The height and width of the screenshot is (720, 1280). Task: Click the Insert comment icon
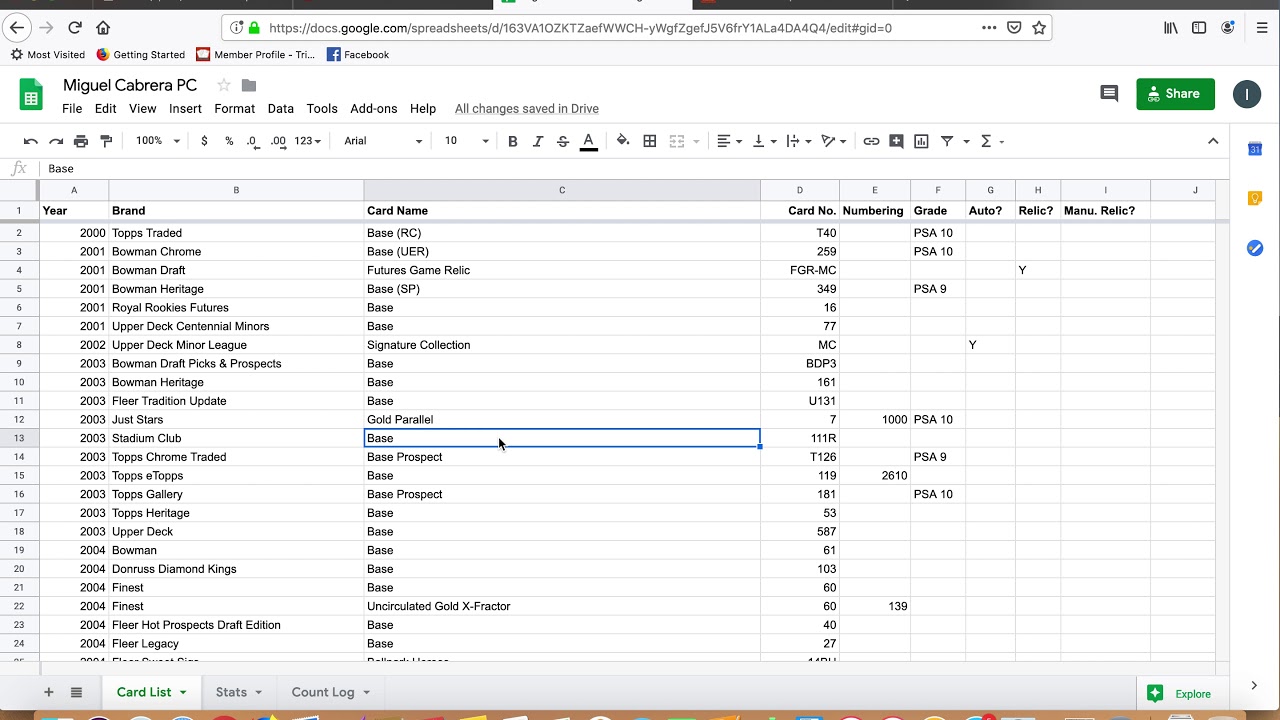point(896,141)
